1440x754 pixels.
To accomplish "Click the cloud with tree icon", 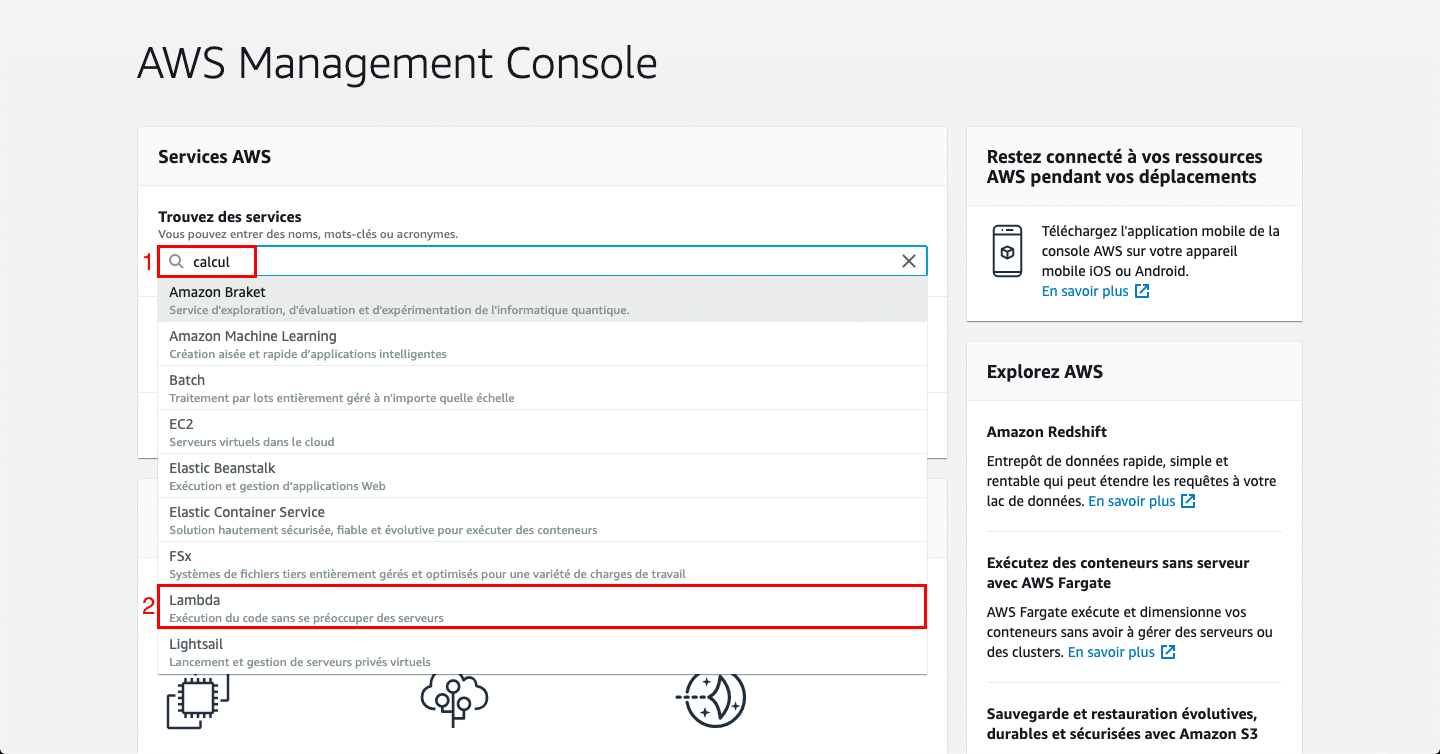I will [454, 699].
